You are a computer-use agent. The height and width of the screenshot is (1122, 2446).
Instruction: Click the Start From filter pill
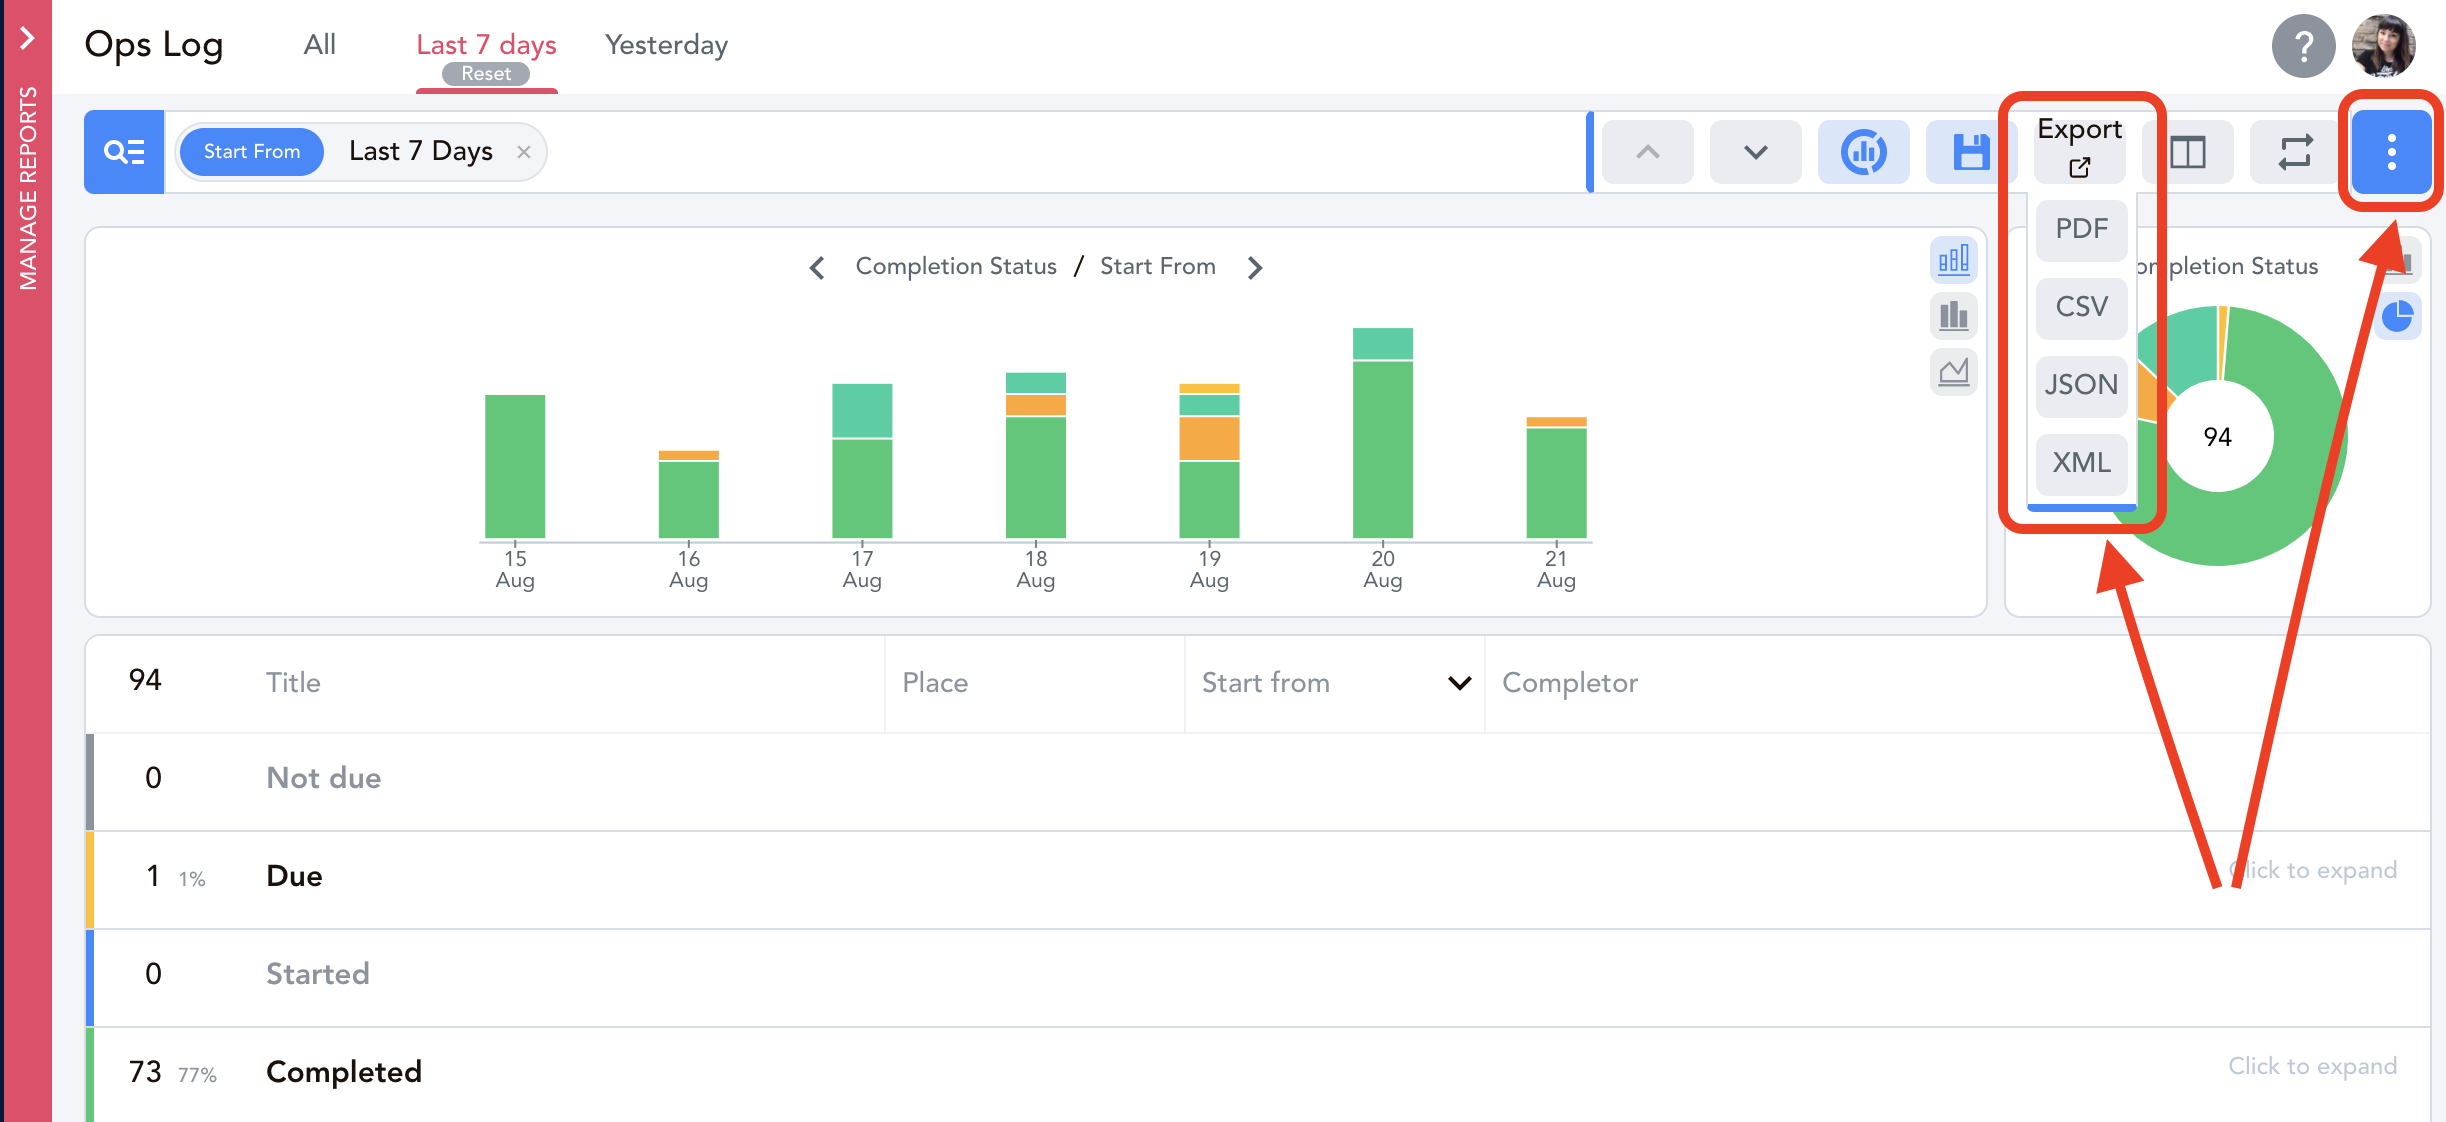(x=252, y=152)
